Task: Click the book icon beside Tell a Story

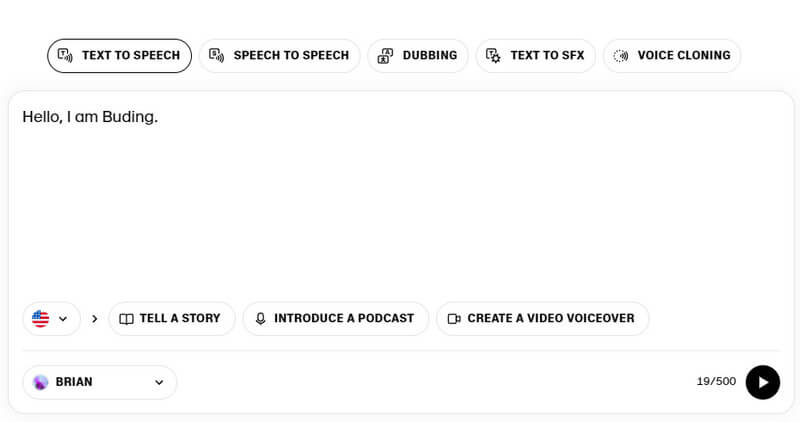Action: 126,319
